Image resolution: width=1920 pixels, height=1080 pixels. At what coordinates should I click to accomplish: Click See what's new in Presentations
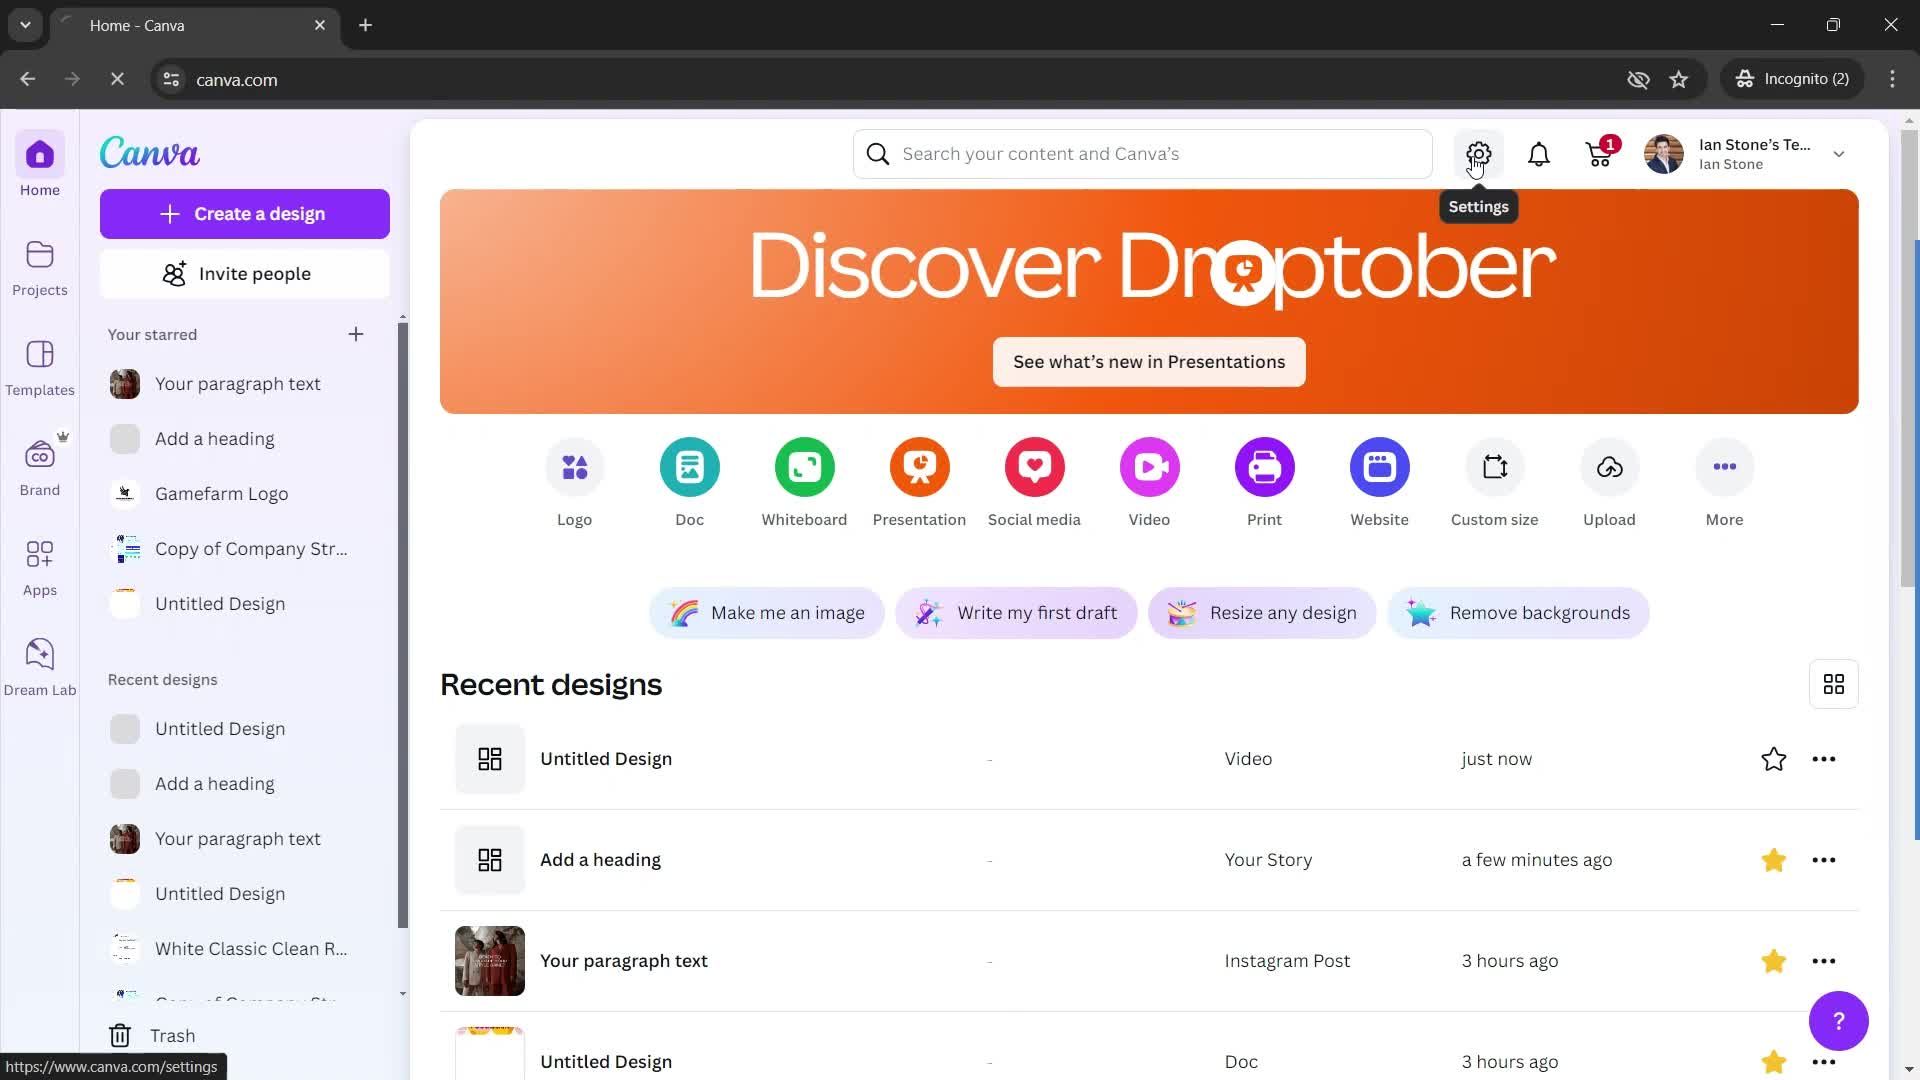pos(1149,362)
